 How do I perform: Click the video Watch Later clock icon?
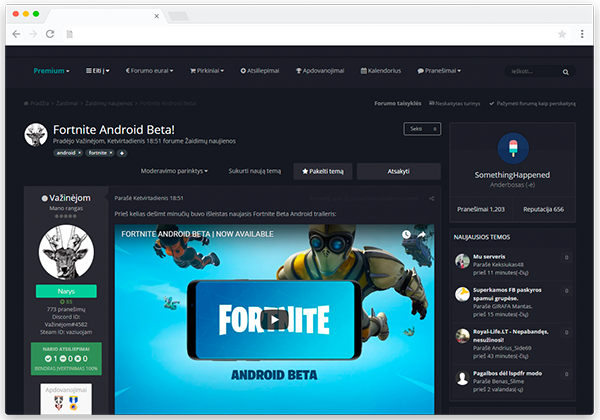406,234
